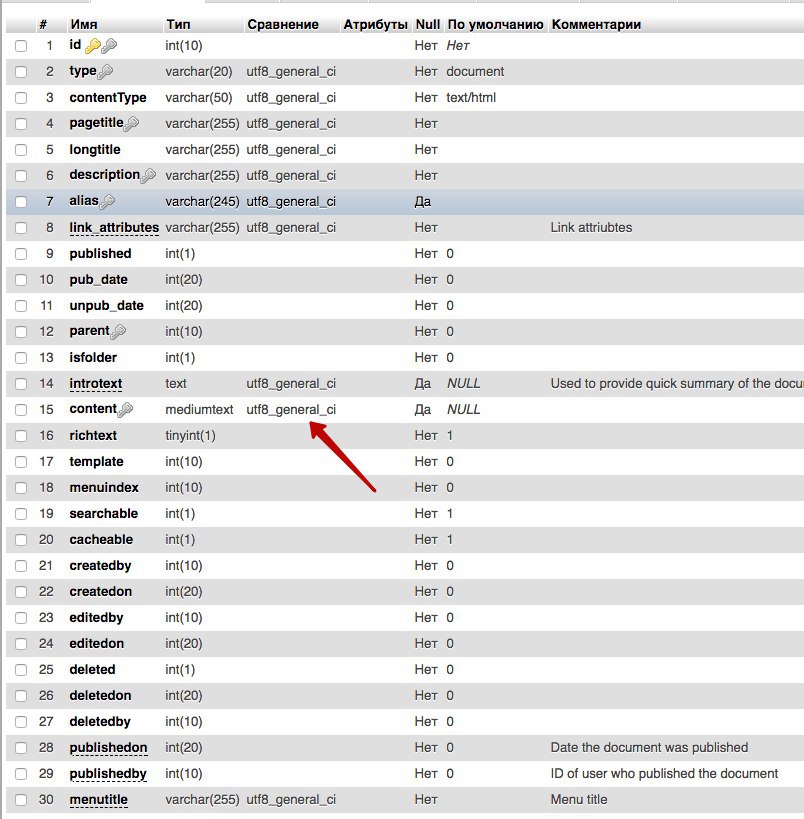Click the longtitle field name
Image resolution: width=804 pixels, height=819 pixels.
[x=95, y=150]
